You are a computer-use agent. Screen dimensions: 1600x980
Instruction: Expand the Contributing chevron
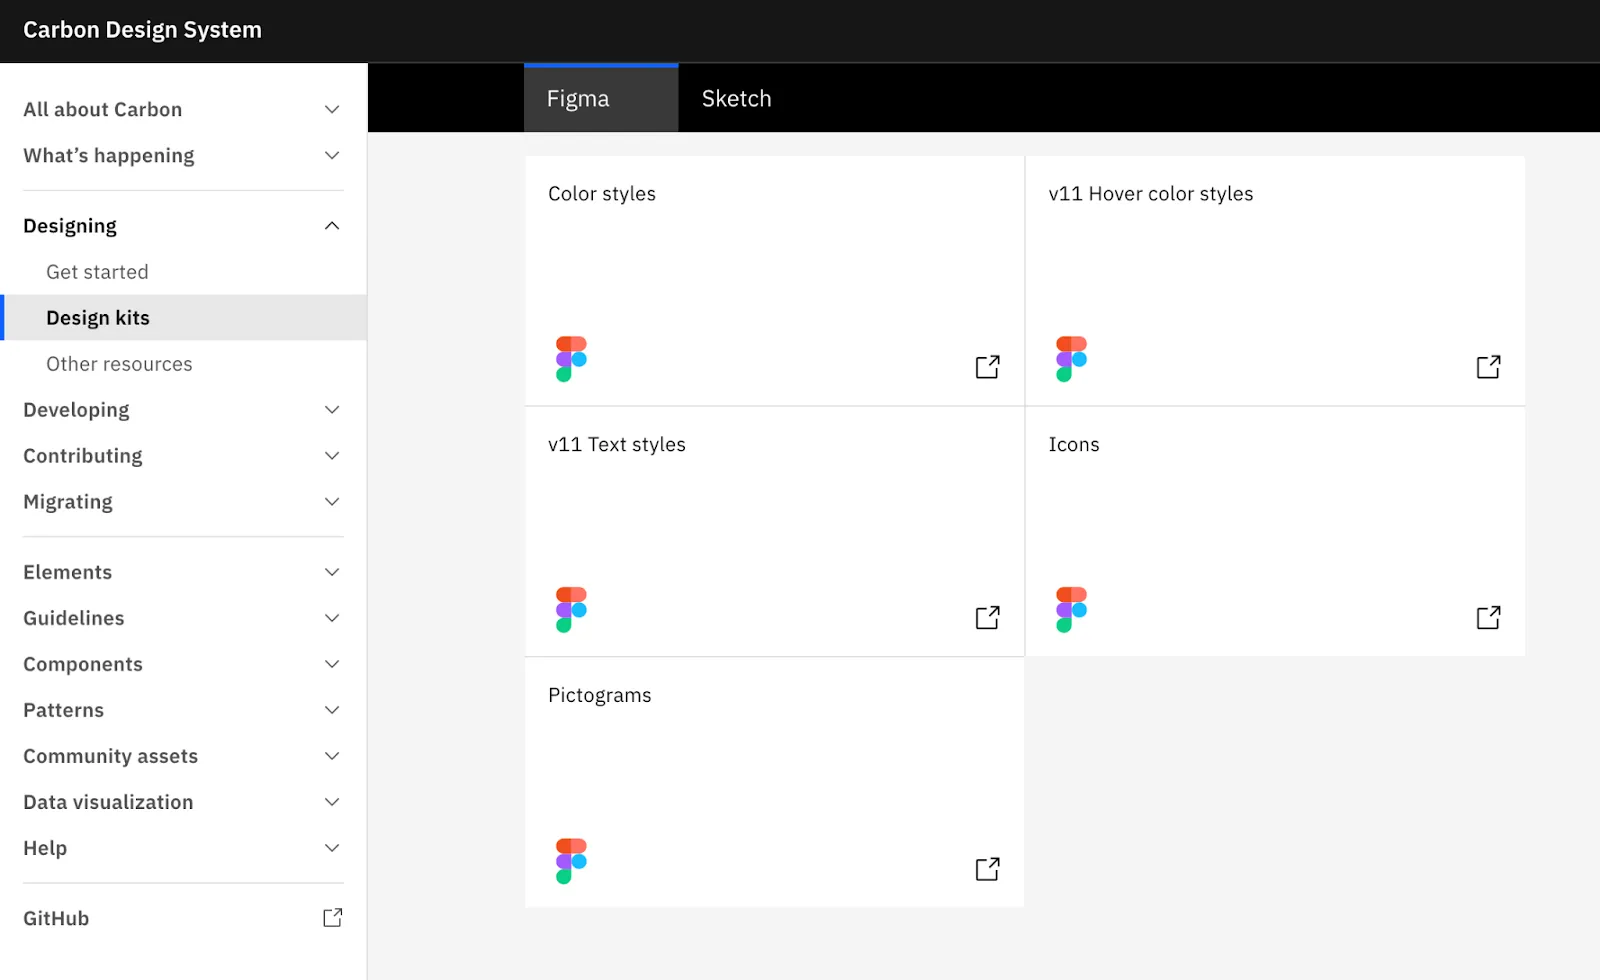[332, 456]
